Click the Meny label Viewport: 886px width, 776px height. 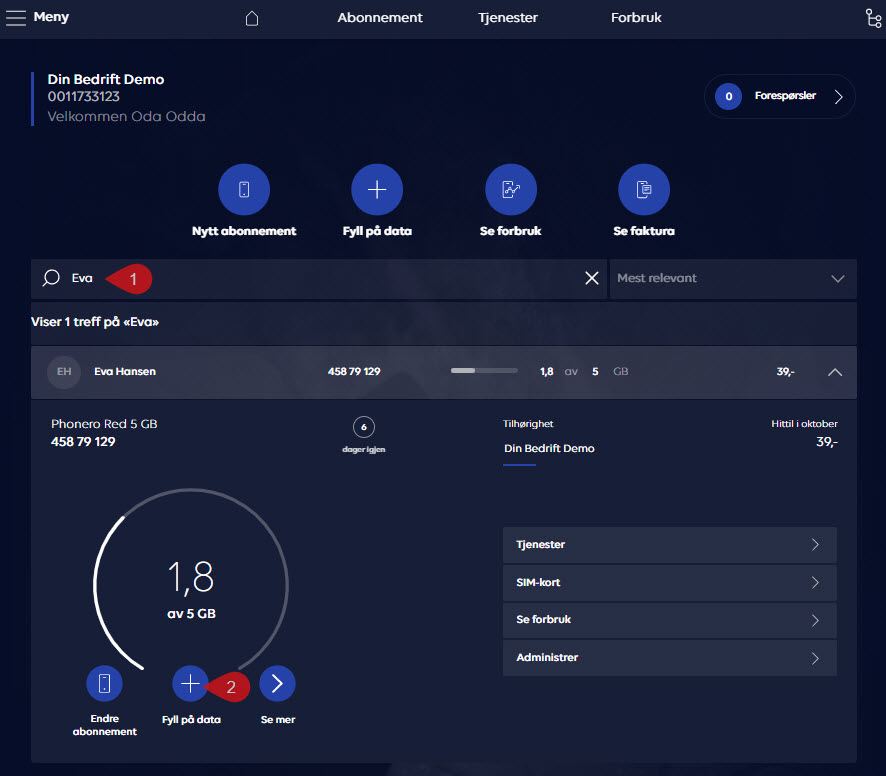coord(51,17)
